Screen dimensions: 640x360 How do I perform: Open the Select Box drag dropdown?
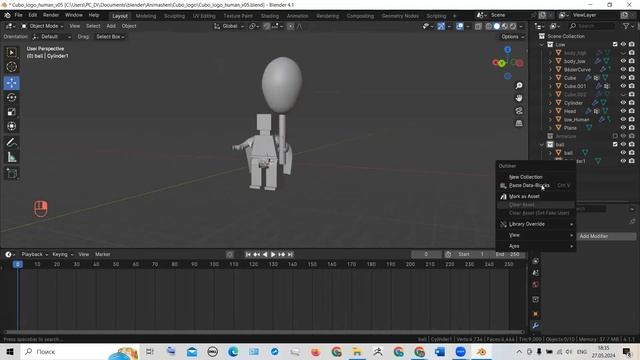(x=110, y=37)
